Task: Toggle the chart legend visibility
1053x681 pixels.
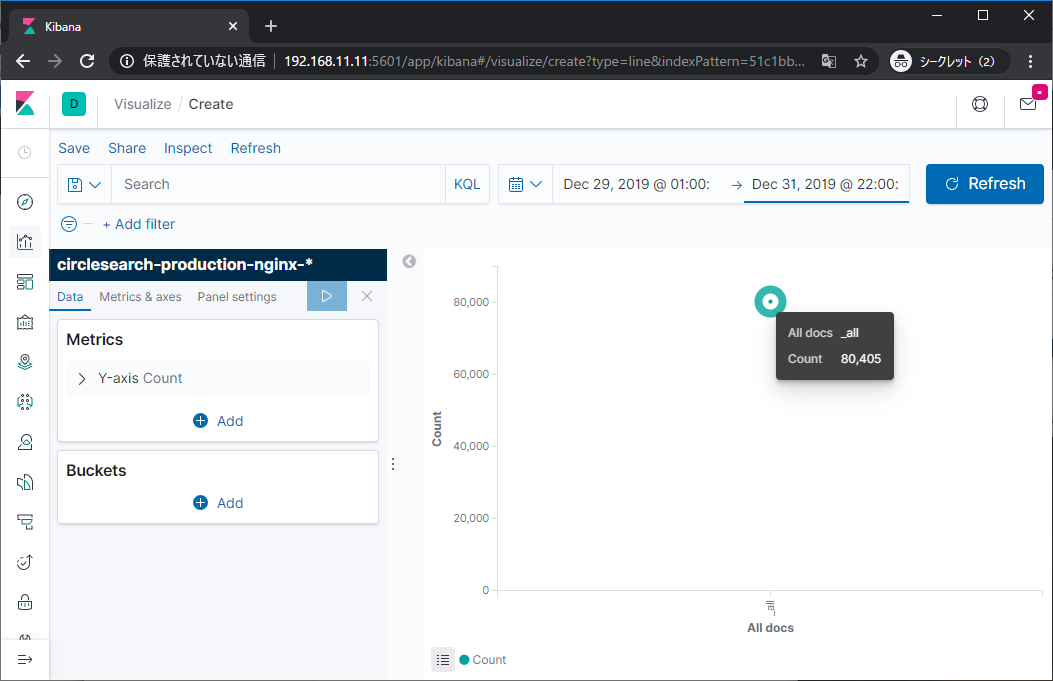Action: click(x=443, y=660)
